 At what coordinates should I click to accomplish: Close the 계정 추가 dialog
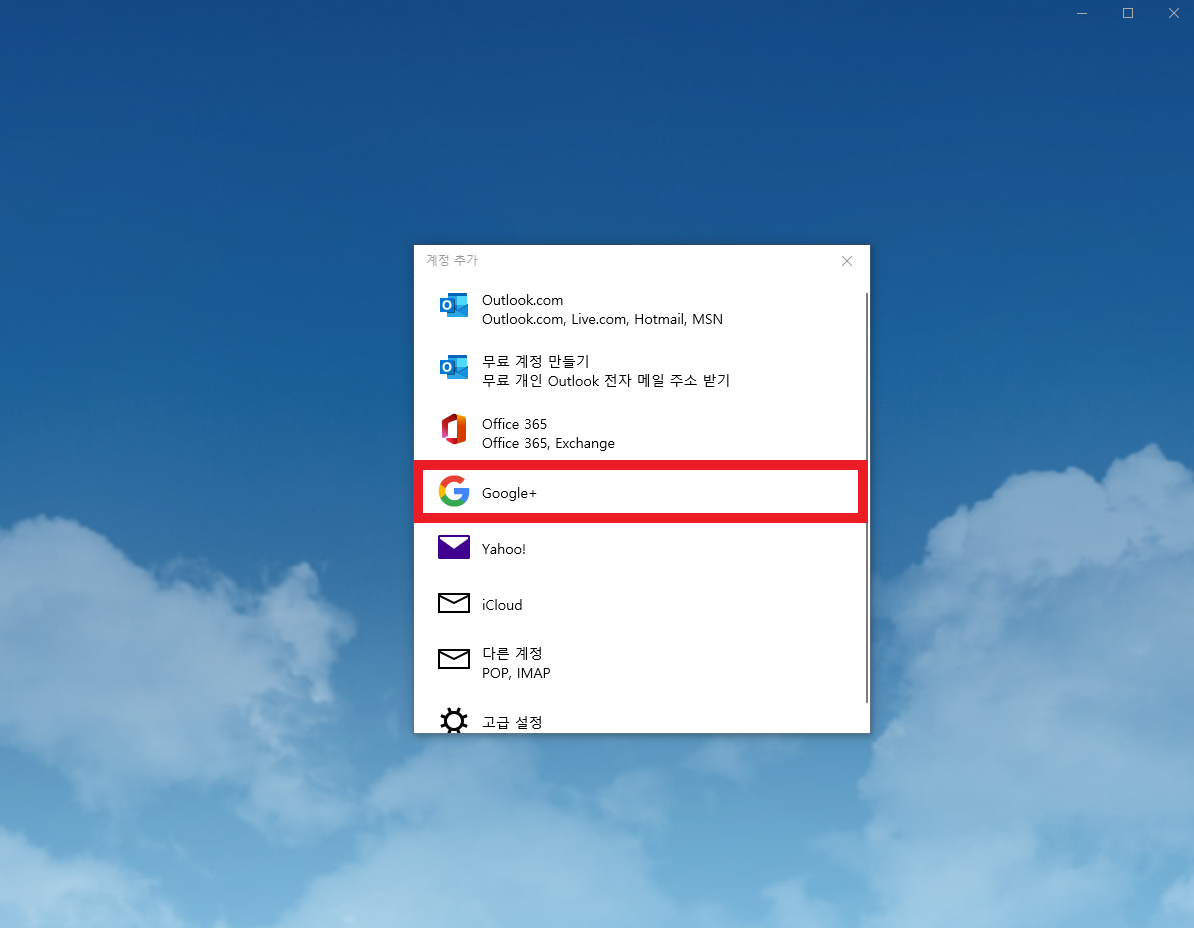847,261
